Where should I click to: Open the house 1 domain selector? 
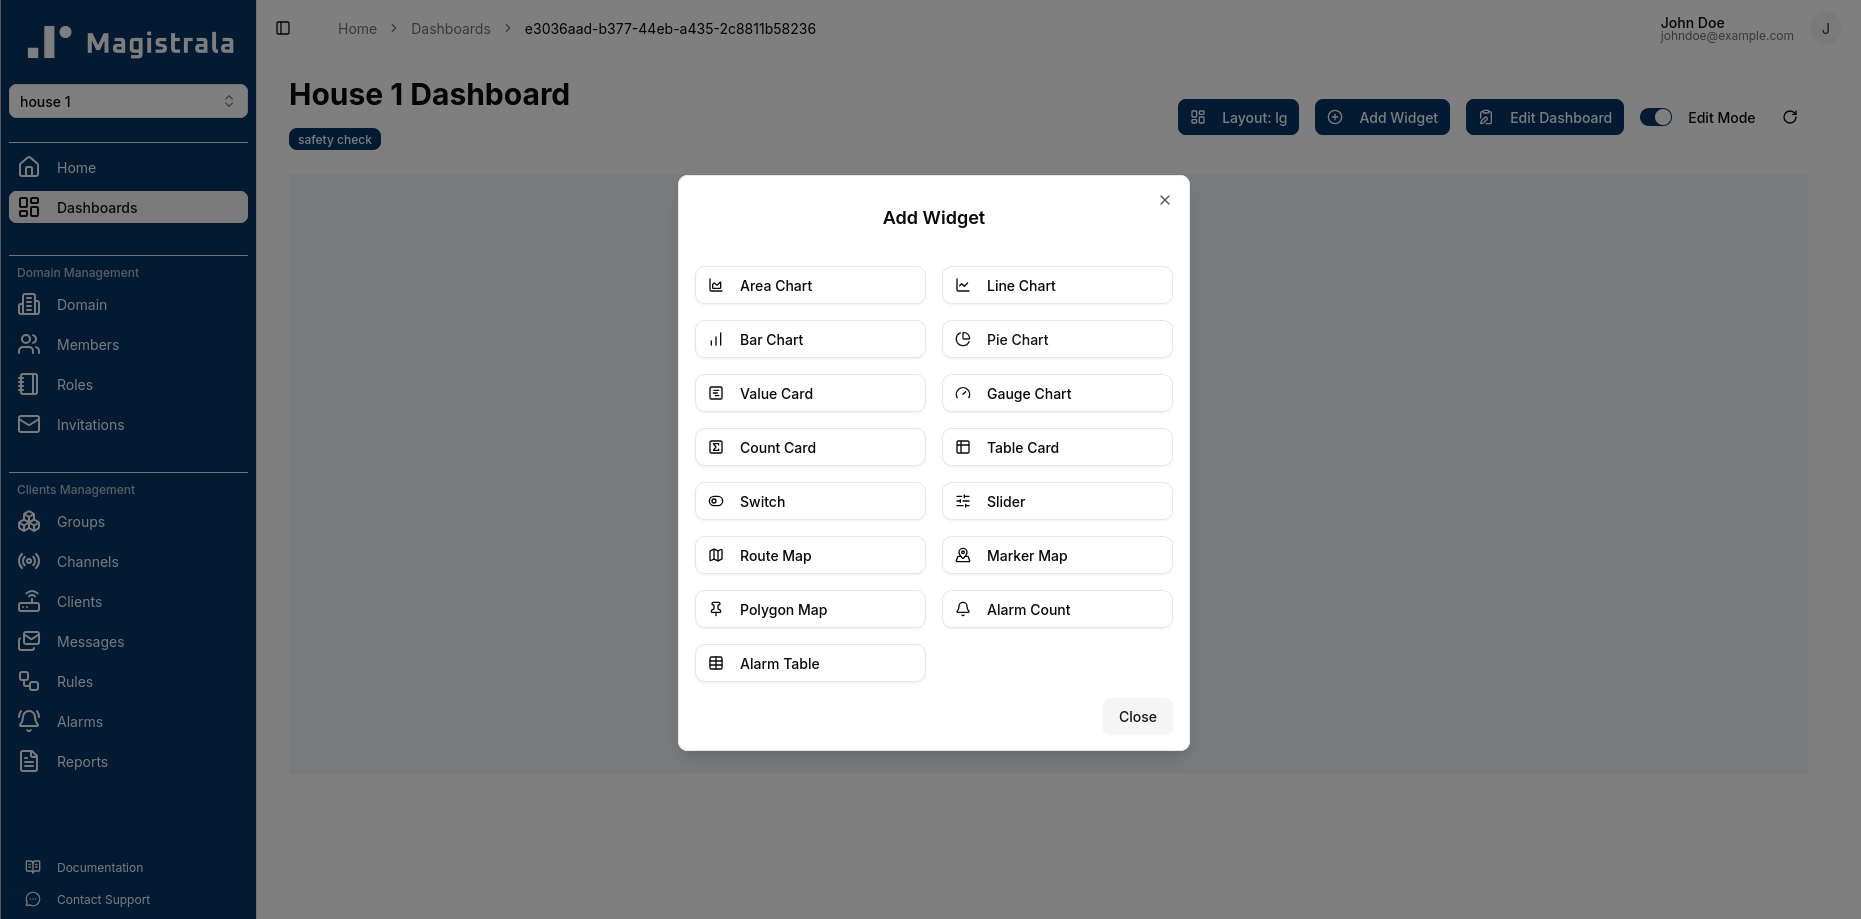click(128, 101)
